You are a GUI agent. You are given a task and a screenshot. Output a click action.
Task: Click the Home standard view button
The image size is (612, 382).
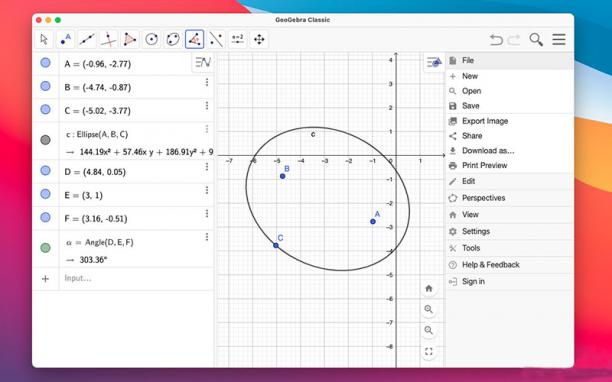click(429, 288)
